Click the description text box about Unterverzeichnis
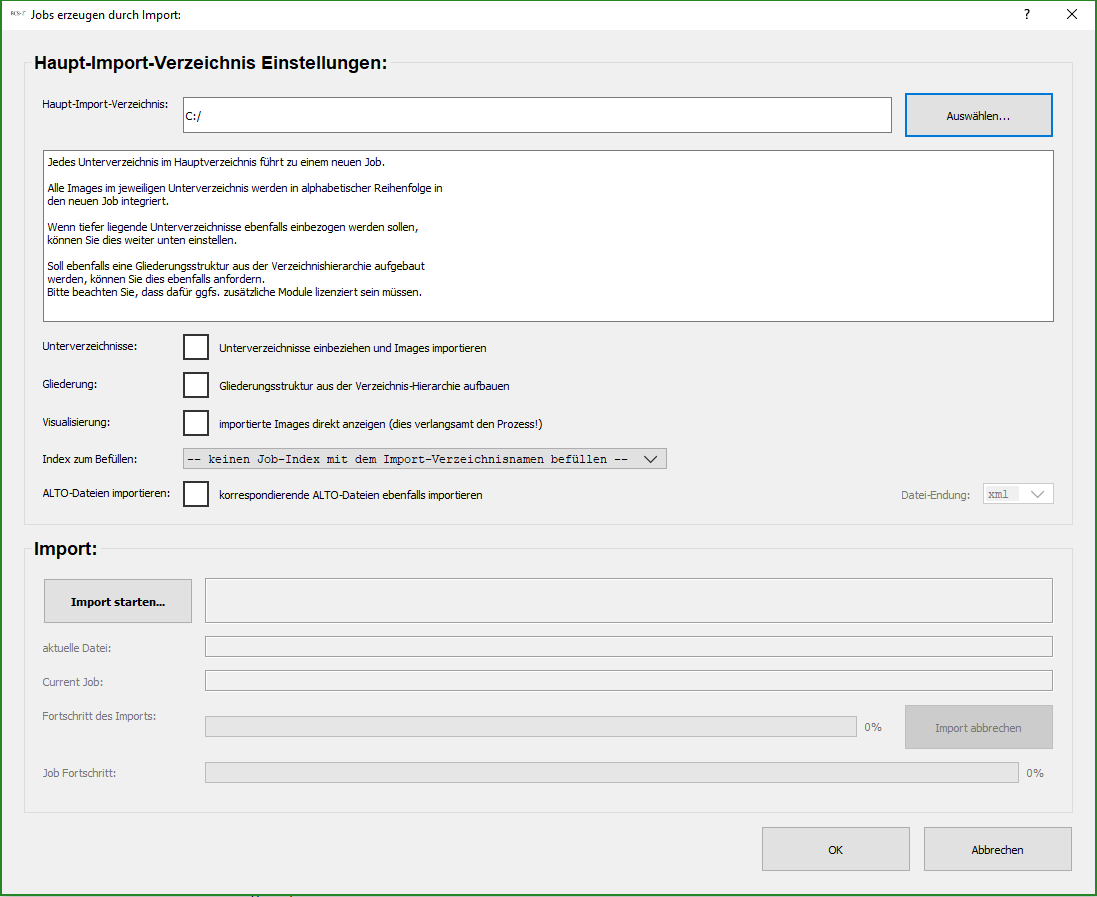Viewport: 1097px width, 897px height. pyautogui.click(x=548, y=236)
